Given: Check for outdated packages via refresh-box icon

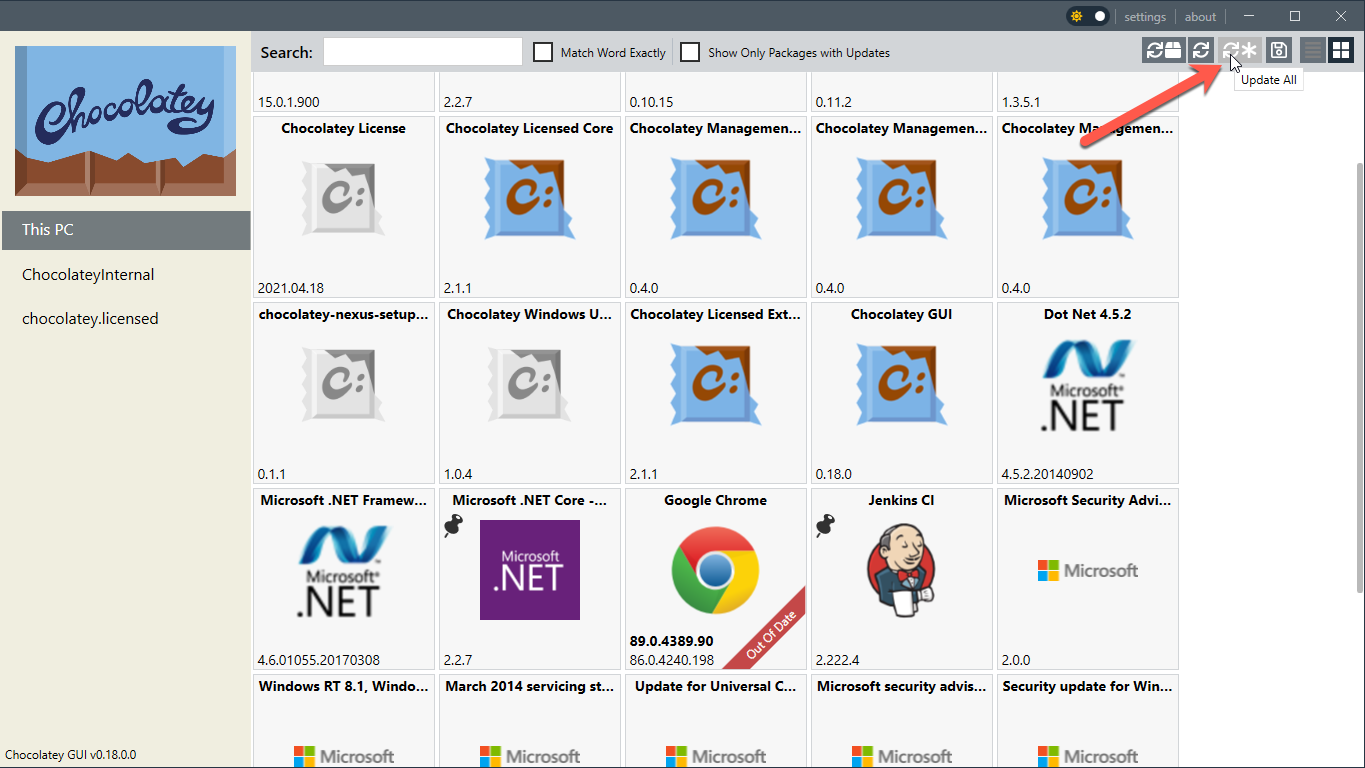Looking at the screenshot, I should pyautogui.click(x=1164, y=50).
